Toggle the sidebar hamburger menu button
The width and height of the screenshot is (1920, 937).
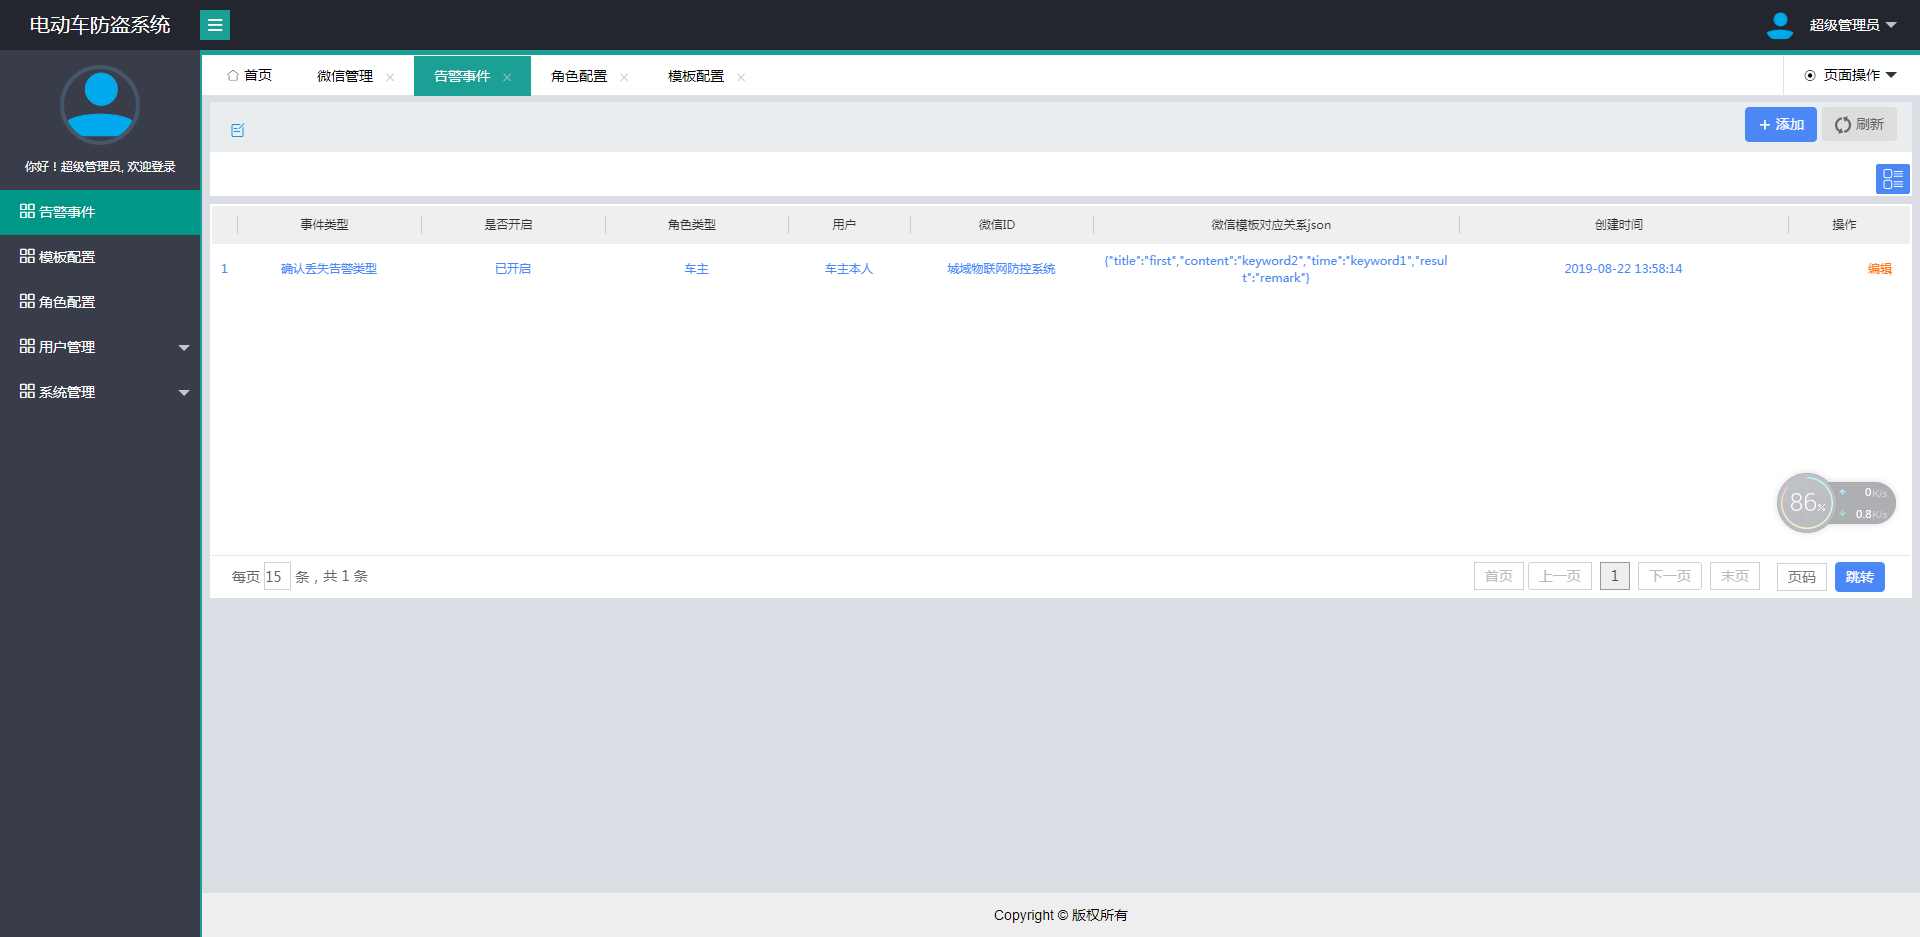(x=215, y=25)
